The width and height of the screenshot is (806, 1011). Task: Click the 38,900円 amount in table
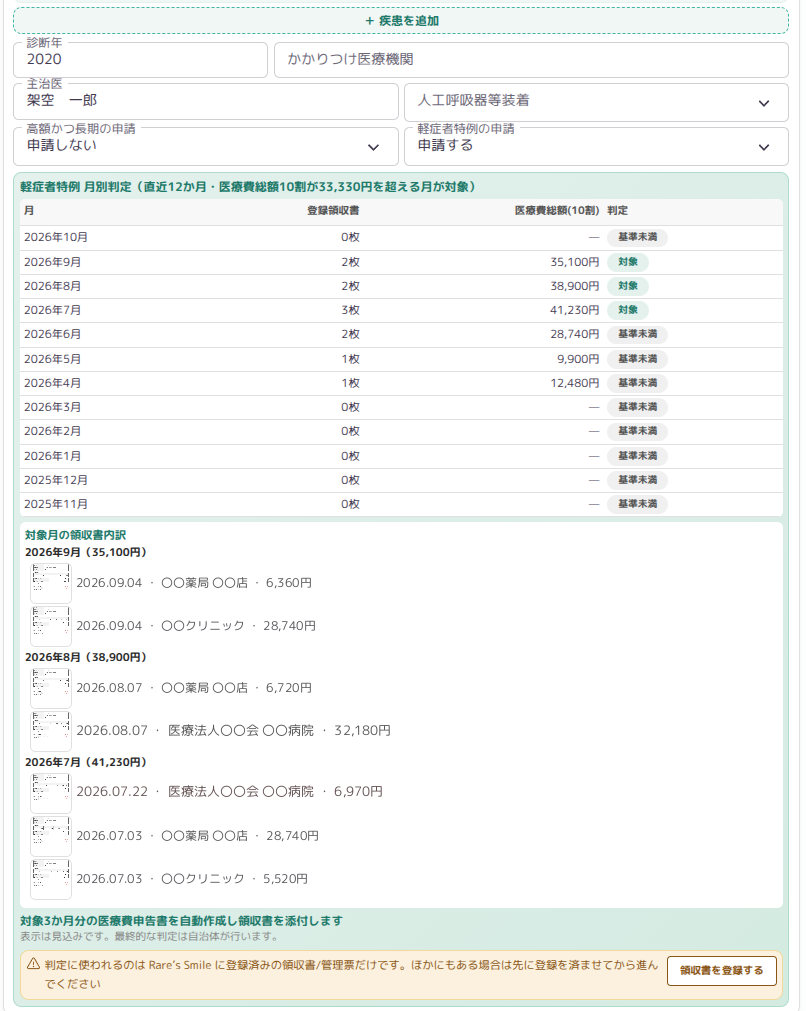point(575,286)
